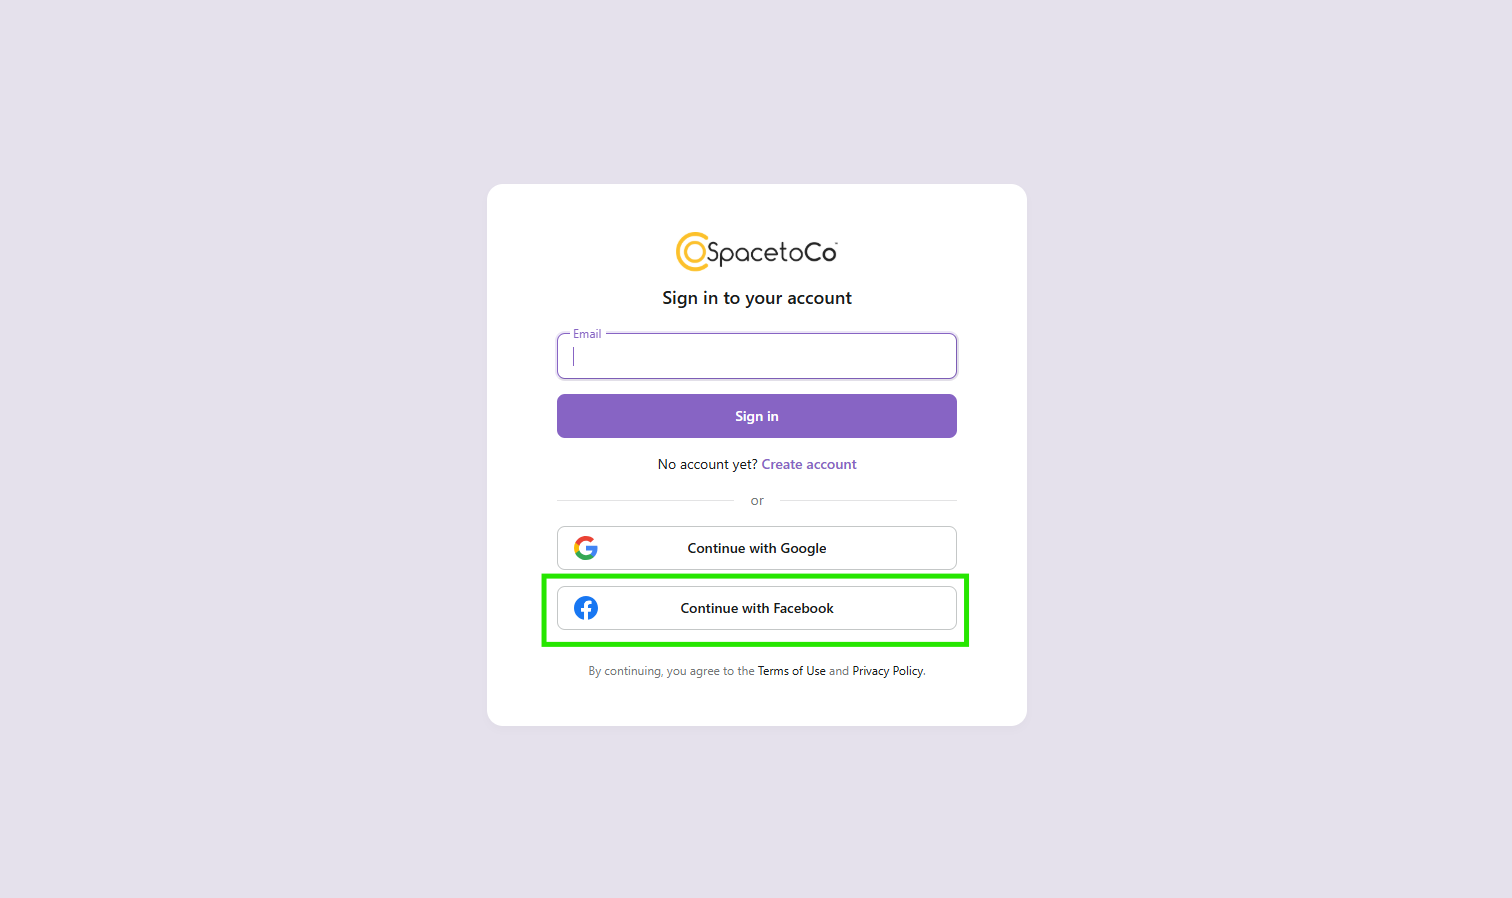Viewport: 1512px width, 898px height.
Task: Click the 'or' divider text
Action: pos(756,500)
